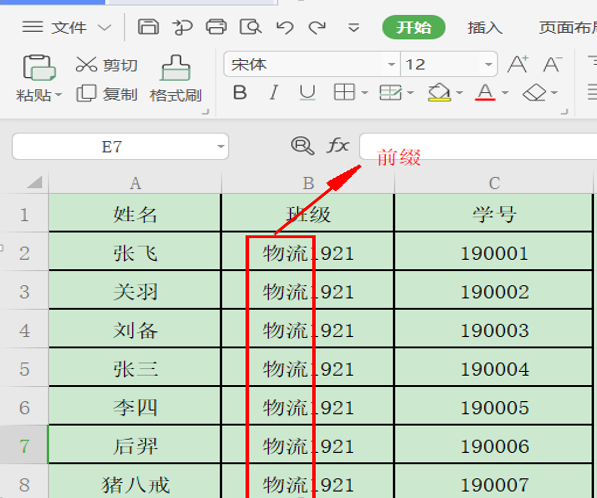Viewport: 597px width, 498px height.
Task: Click the Print icon
Action: 216,27
